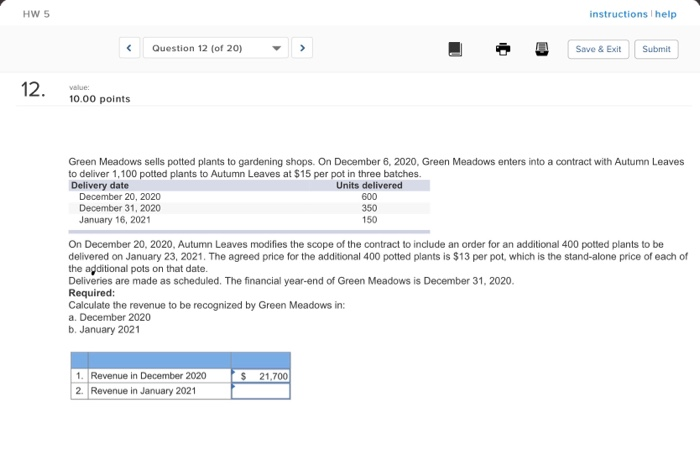This screenshot has width=700, height=471.
Task: Click the 'Required:' bold heading
Action: [x=92, y=293]
